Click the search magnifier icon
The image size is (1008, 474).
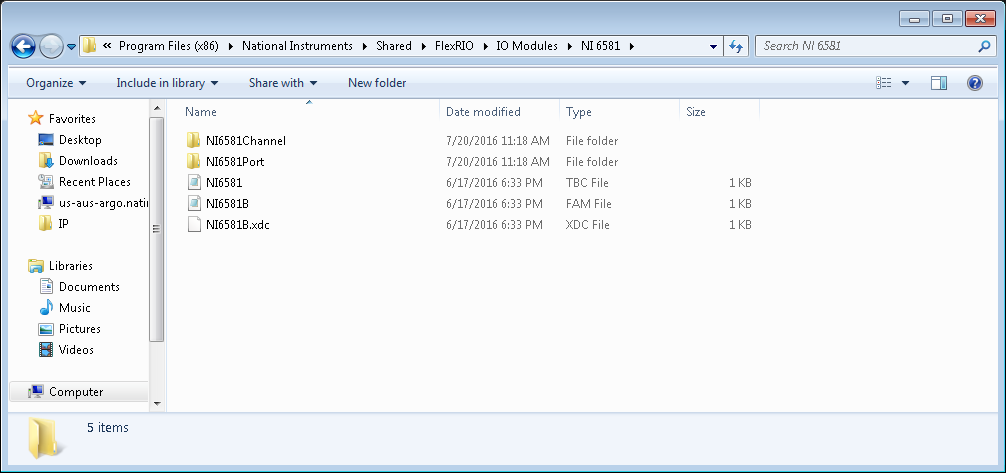[x=984, y=46]
